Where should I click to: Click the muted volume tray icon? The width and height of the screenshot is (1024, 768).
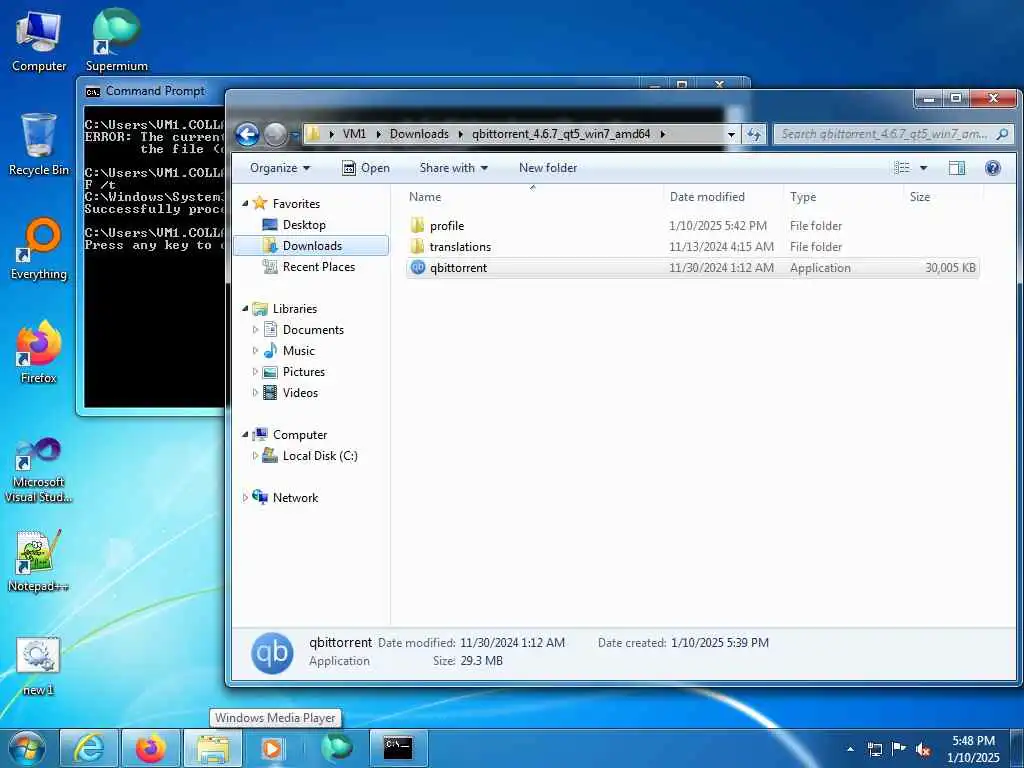[923, 750]
